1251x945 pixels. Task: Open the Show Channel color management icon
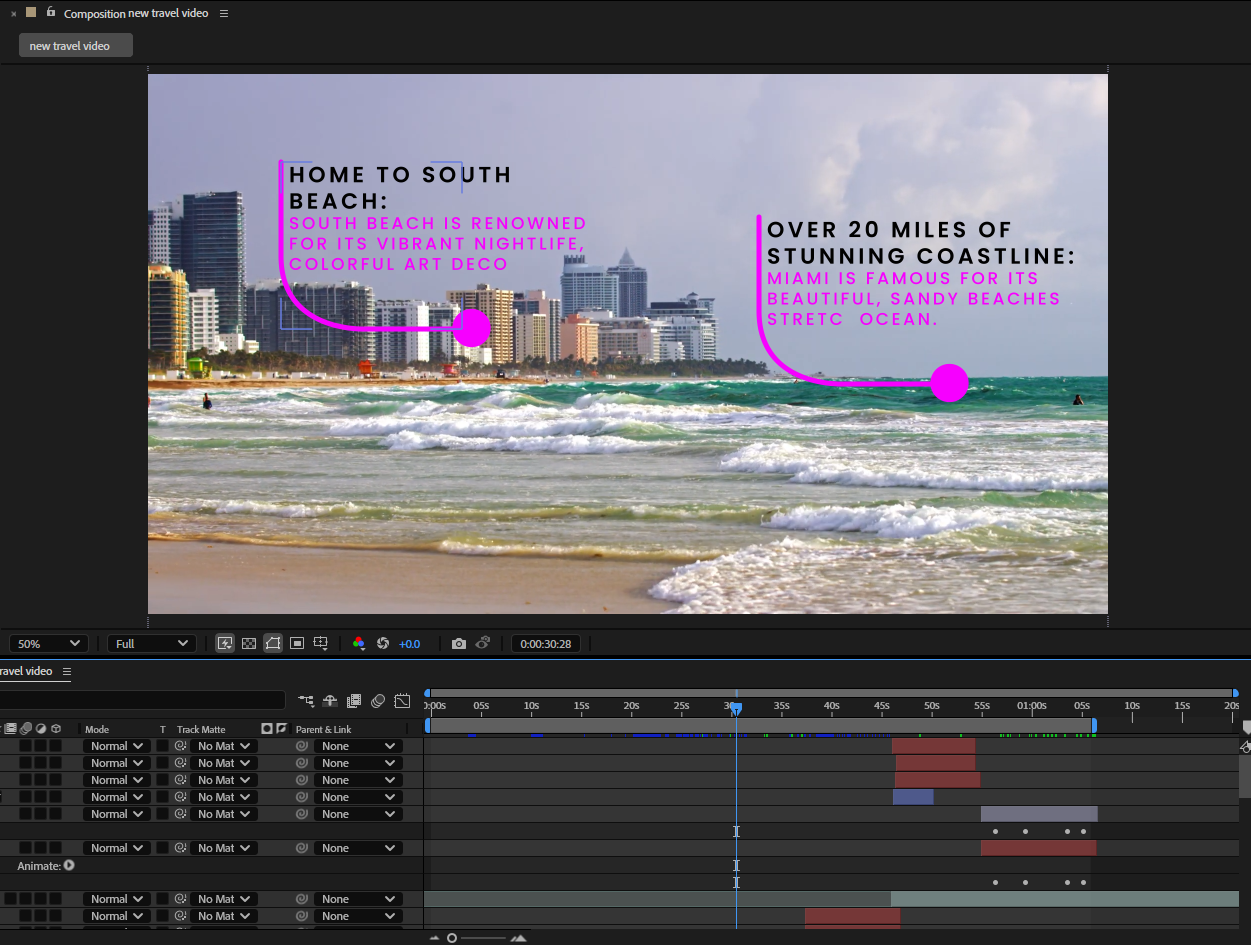pos(359,644)
